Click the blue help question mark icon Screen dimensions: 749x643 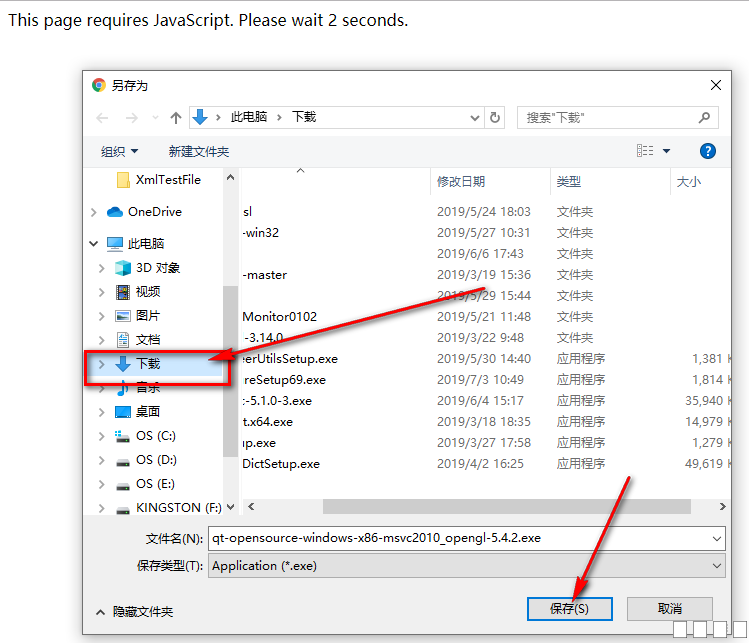coord(708,151)
